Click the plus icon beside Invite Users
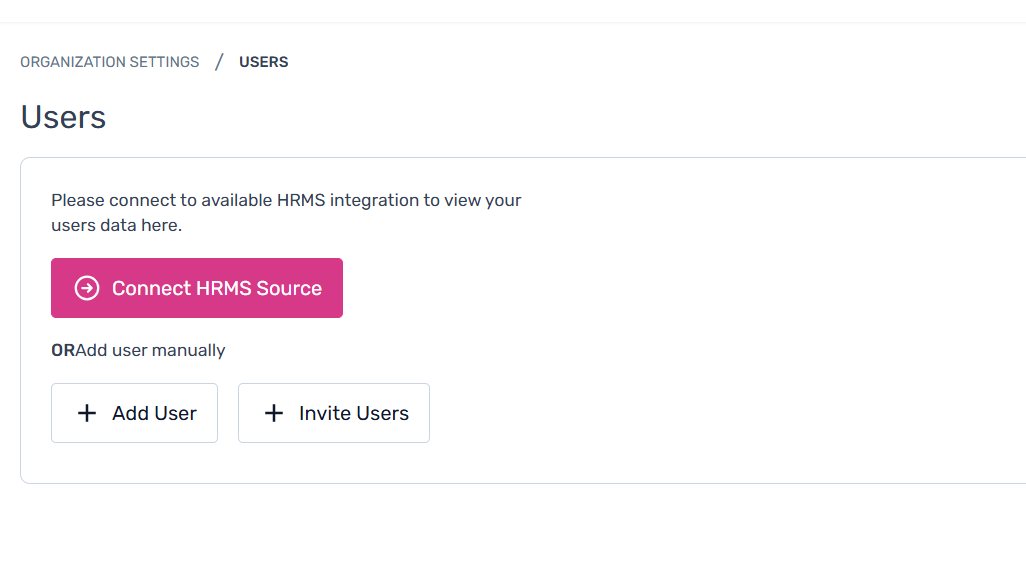Screen dimensions: 1026x570 (274, 413)
